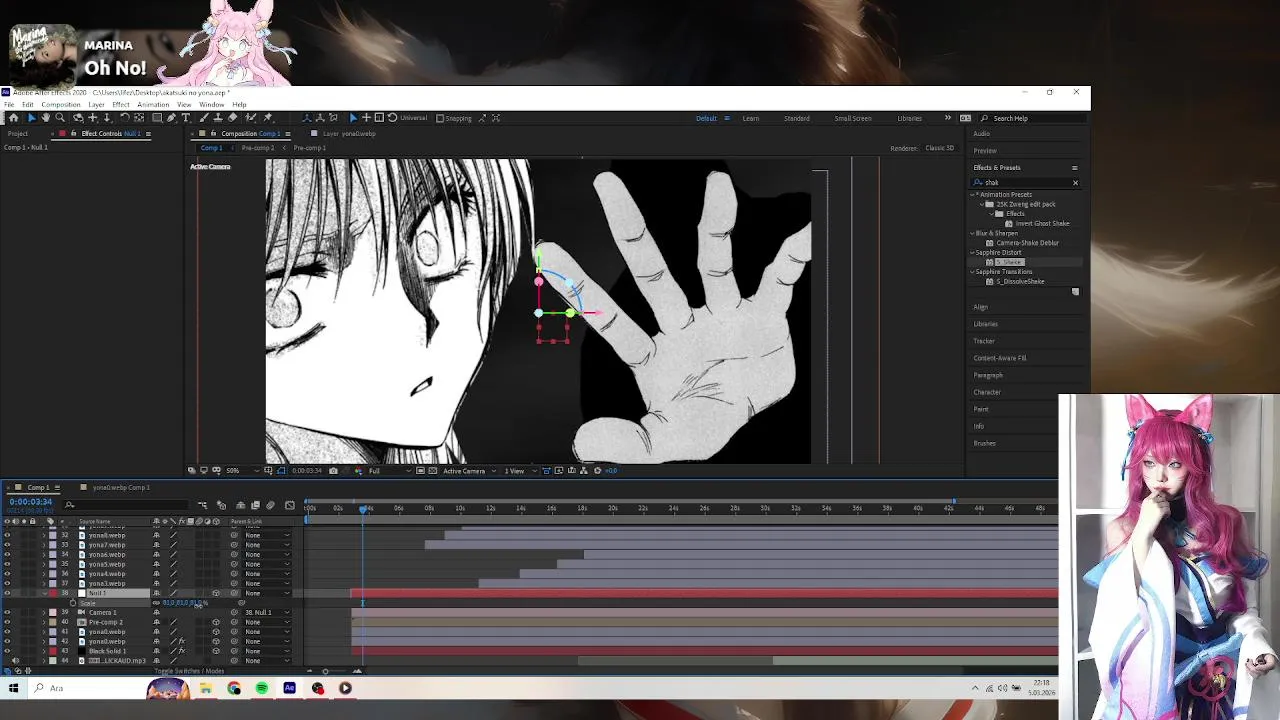The height and width of the screenshot is (720, 1280).
Task: Select the Type text tool
Action: pyautogui.click(x=185, y=118)
